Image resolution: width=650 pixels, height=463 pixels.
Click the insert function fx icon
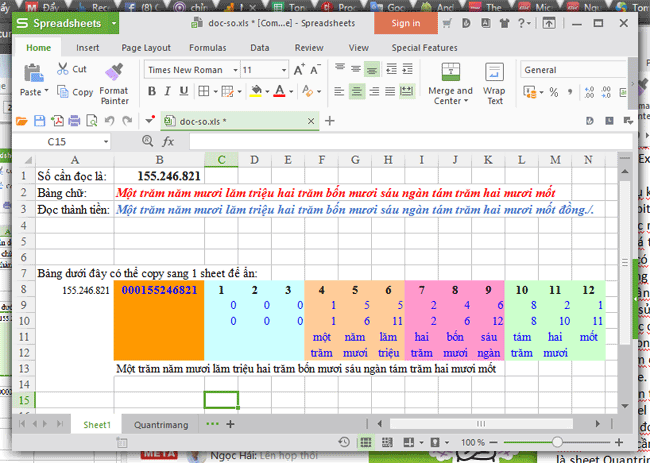click(171, 142)
